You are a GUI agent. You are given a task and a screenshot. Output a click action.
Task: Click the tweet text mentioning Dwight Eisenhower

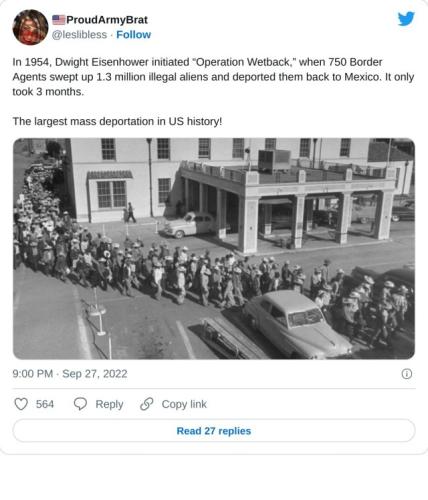pyautogui.click(x=213, y=77)
